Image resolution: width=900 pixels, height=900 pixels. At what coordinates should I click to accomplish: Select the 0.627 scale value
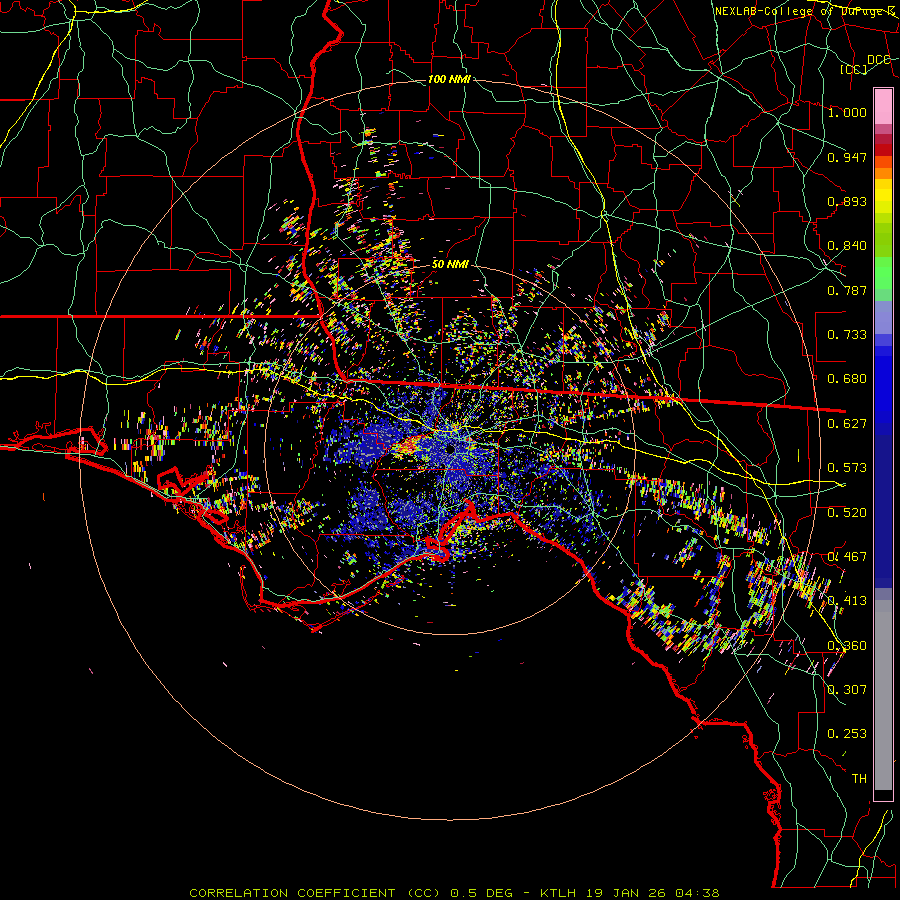pos(847,424)
